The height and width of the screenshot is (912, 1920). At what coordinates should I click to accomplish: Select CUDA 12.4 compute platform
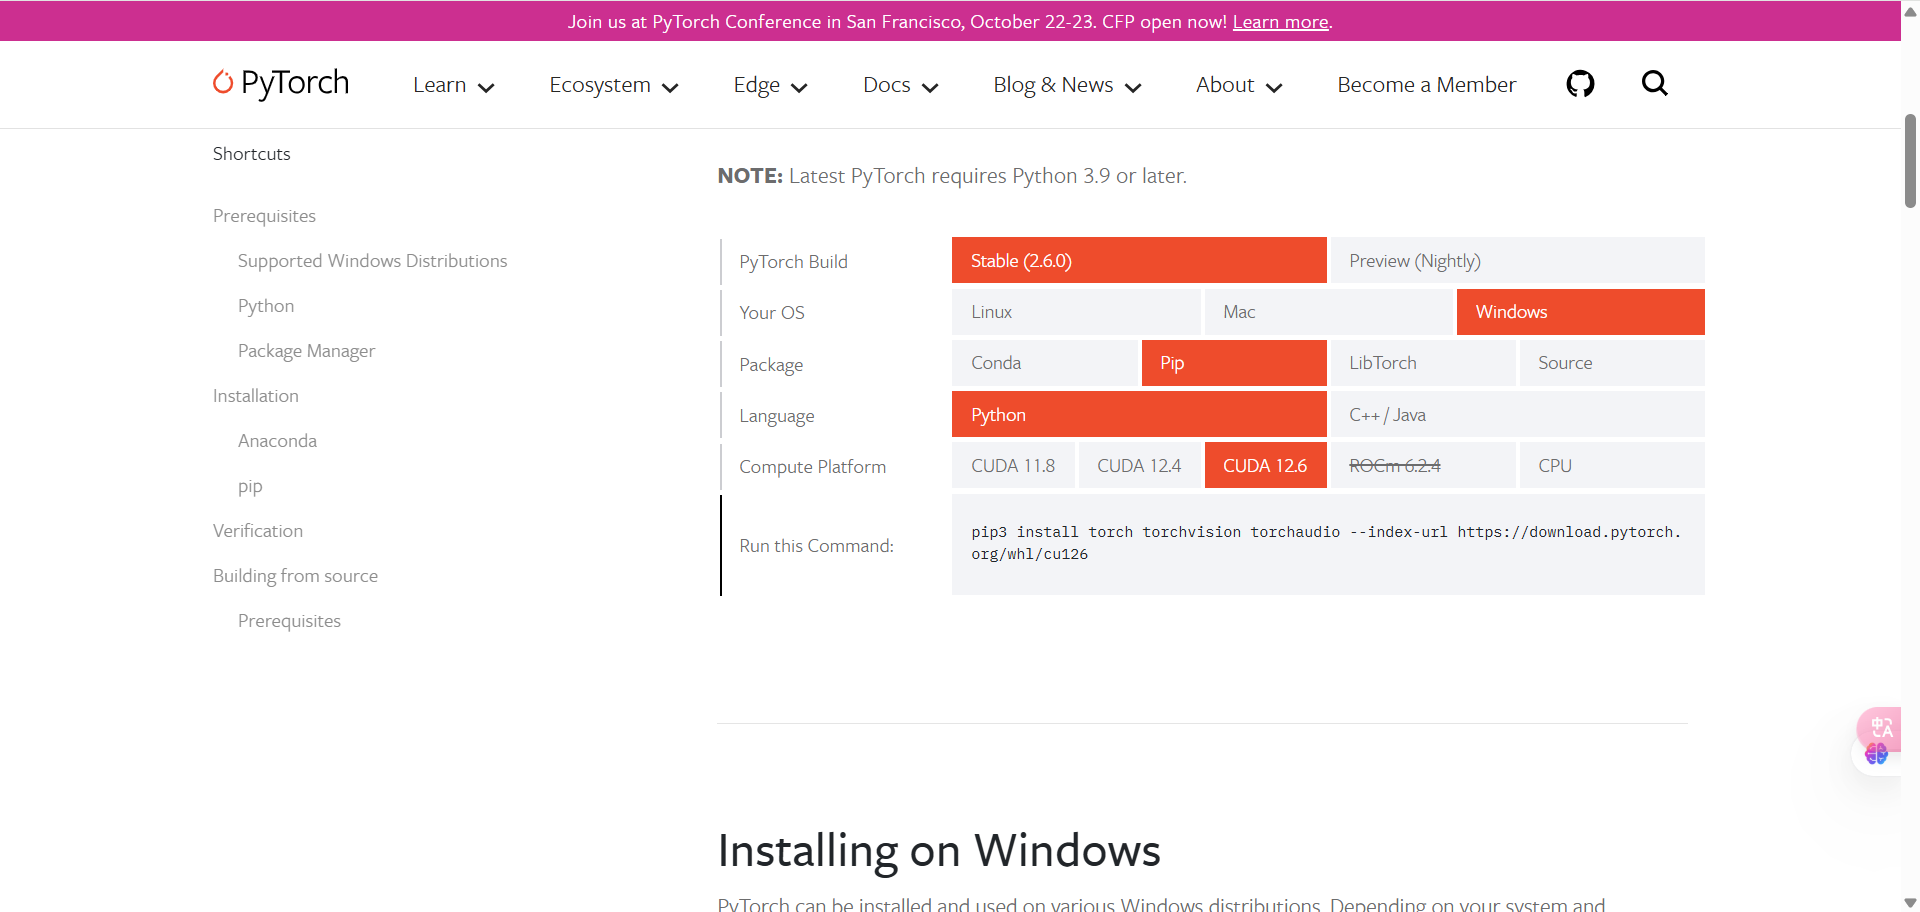point(1139,465)
